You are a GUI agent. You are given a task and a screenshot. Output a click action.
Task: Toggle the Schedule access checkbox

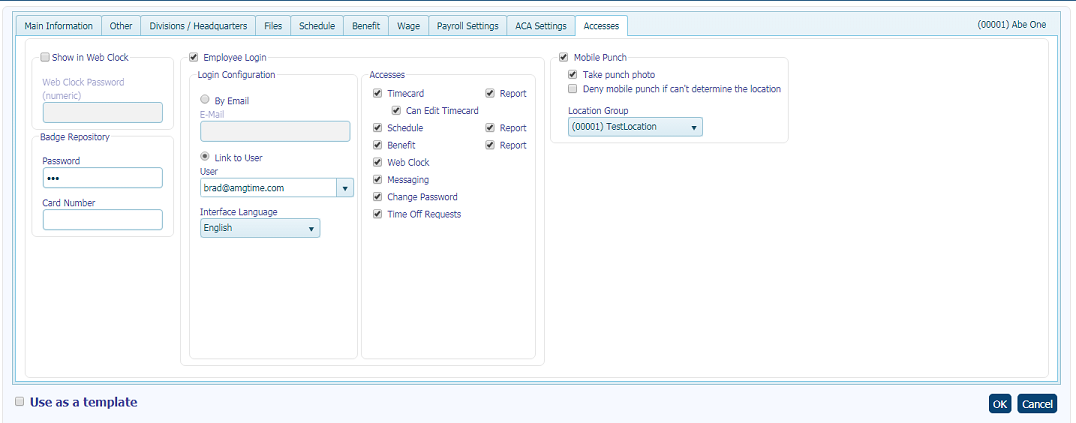[x=377, y=128]
